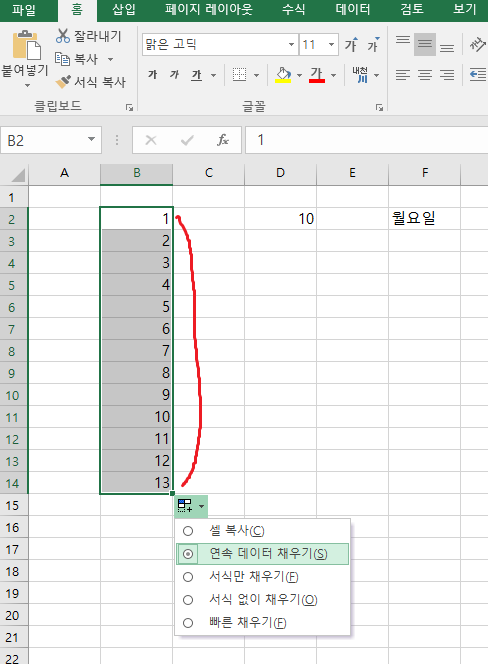Viewport: 488px width, 664px height.
Task: Switch to the 보기 tab
Action: pyautogui.click(x=465, y=9)
